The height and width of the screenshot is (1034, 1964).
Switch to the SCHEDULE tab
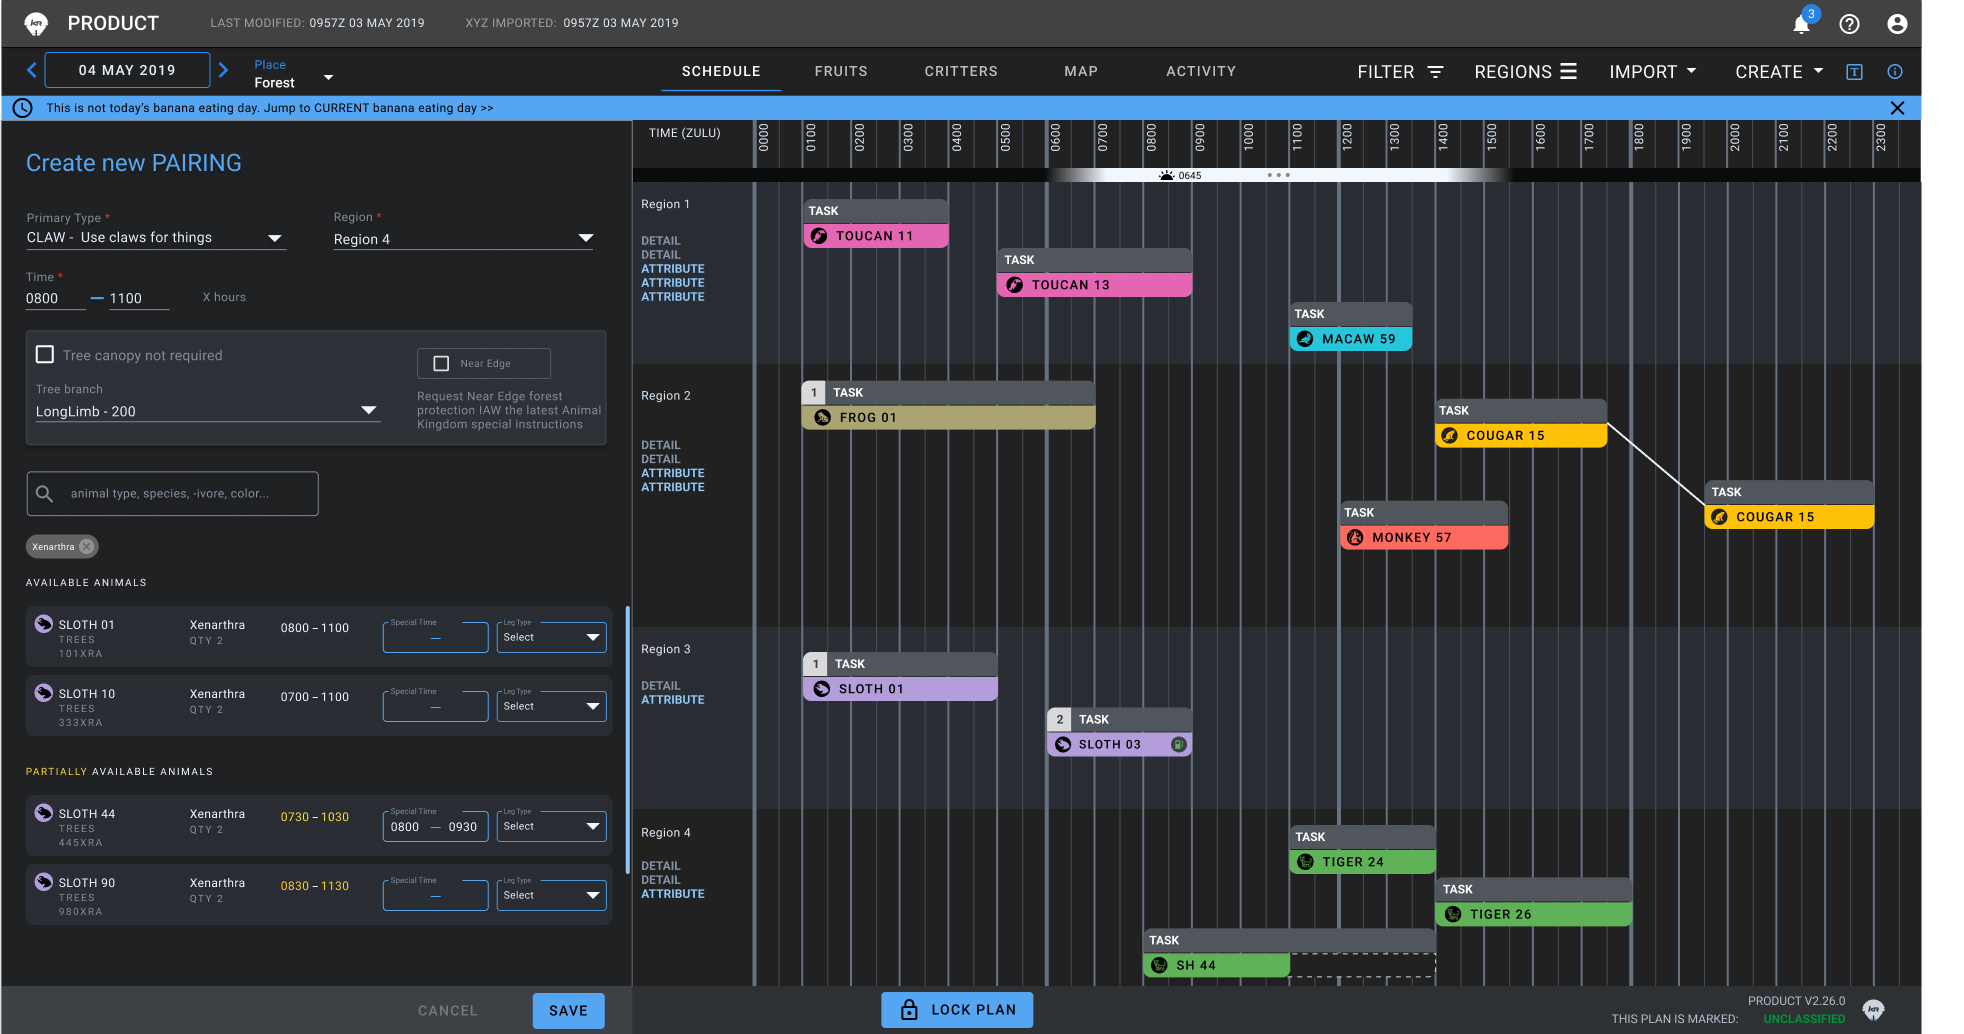click(721, 72)
